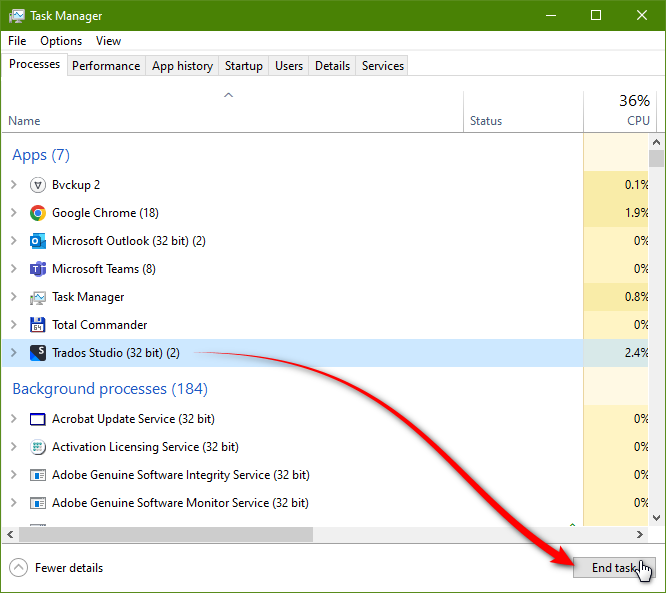Click the horizontal scrollbar thumb
The height and width of the screenshot is (593, 666).
tap(166, 534)
